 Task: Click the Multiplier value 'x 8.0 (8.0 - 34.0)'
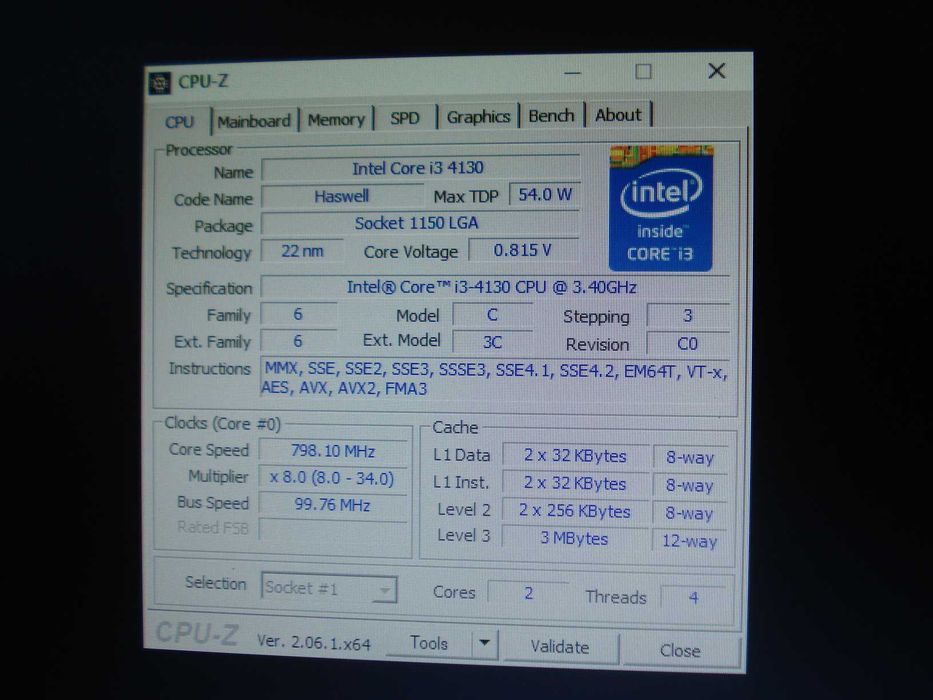(x=333, y=479)
